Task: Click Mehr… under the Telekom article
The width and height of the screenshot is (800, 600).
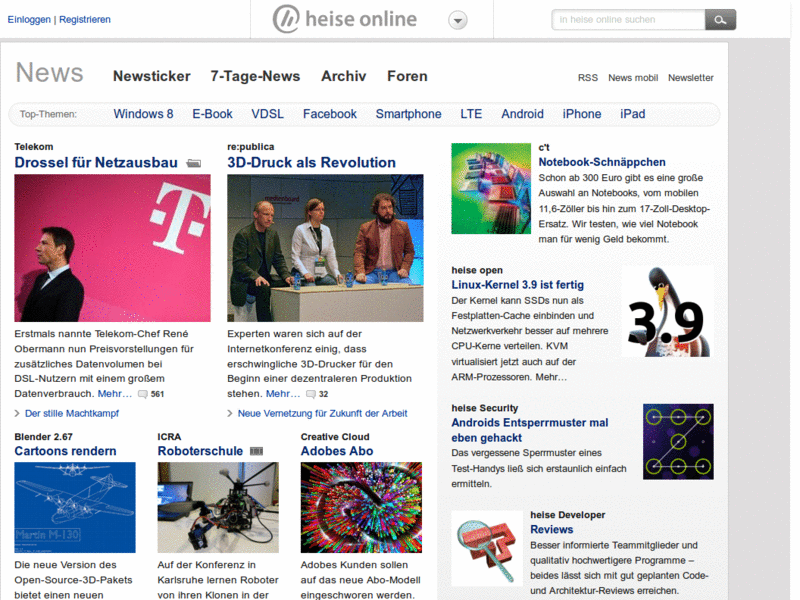Action: click(115, 394)
